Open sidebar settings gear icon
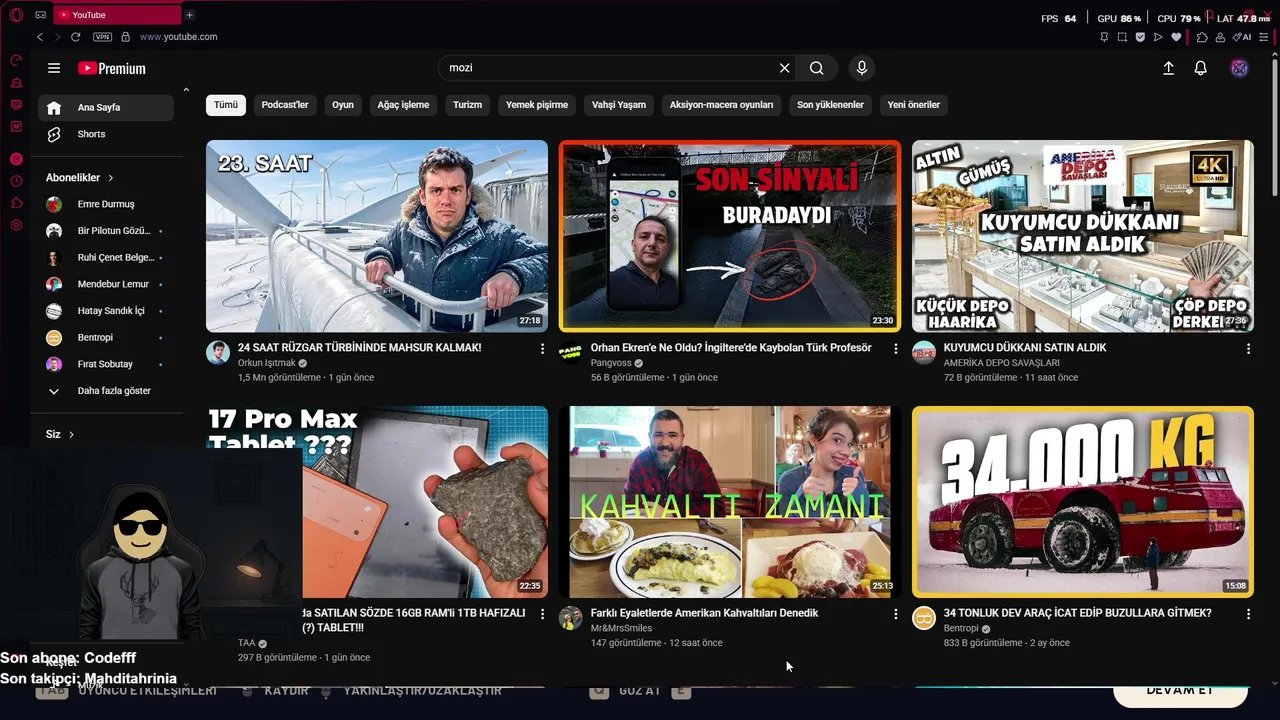The height and width of the screenshot is (720, 1280). (16, 225)
